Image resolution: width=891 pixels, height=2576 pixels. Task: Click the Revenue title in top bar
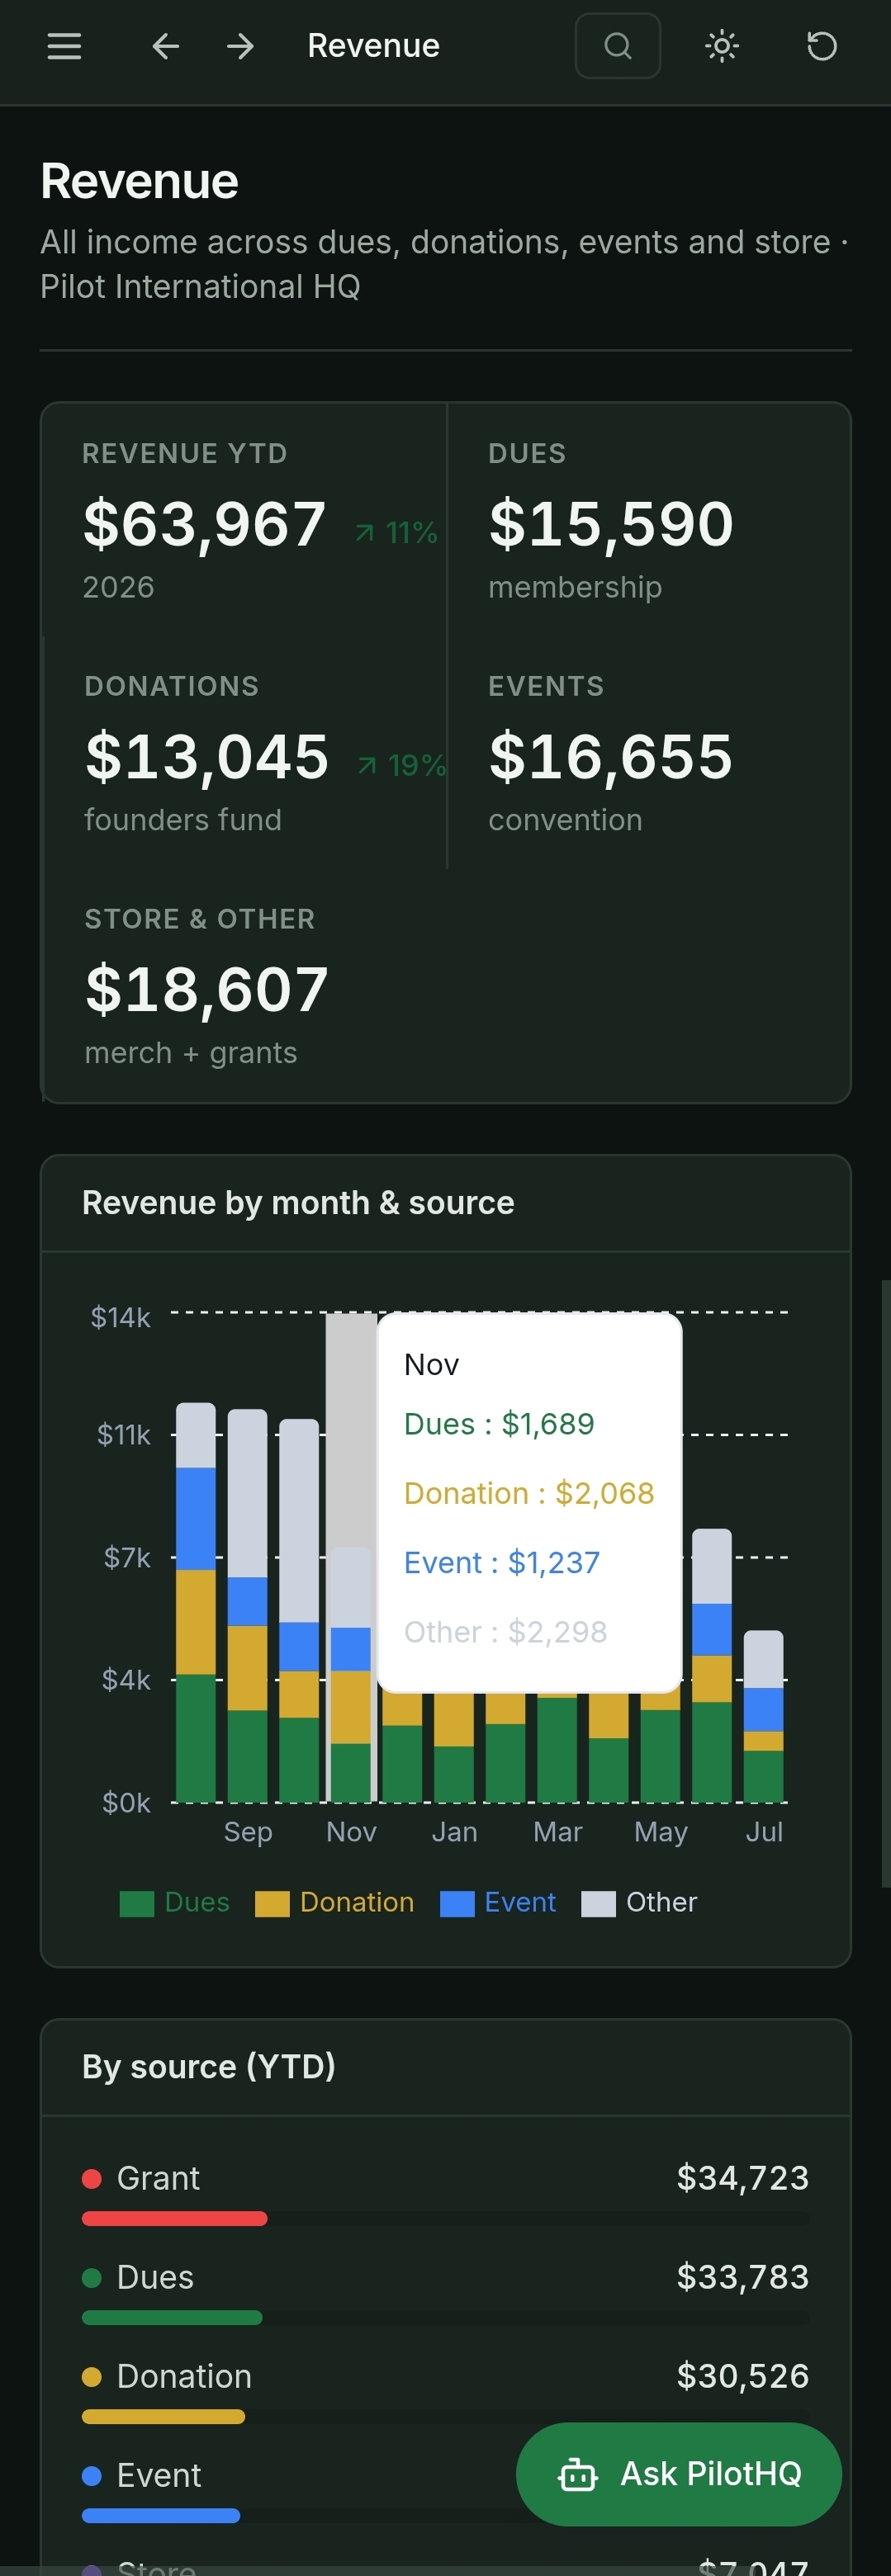pyautogui.click(x=373, y=46)
